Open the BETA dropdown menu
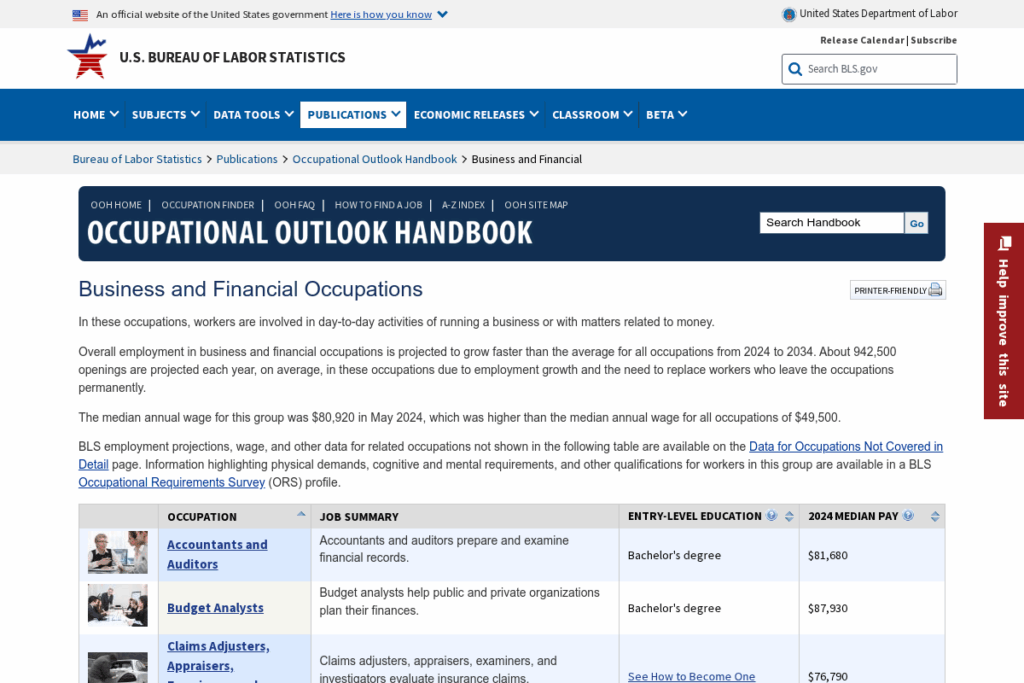Viewport: 1024px width, 683px height. (666, 114)
